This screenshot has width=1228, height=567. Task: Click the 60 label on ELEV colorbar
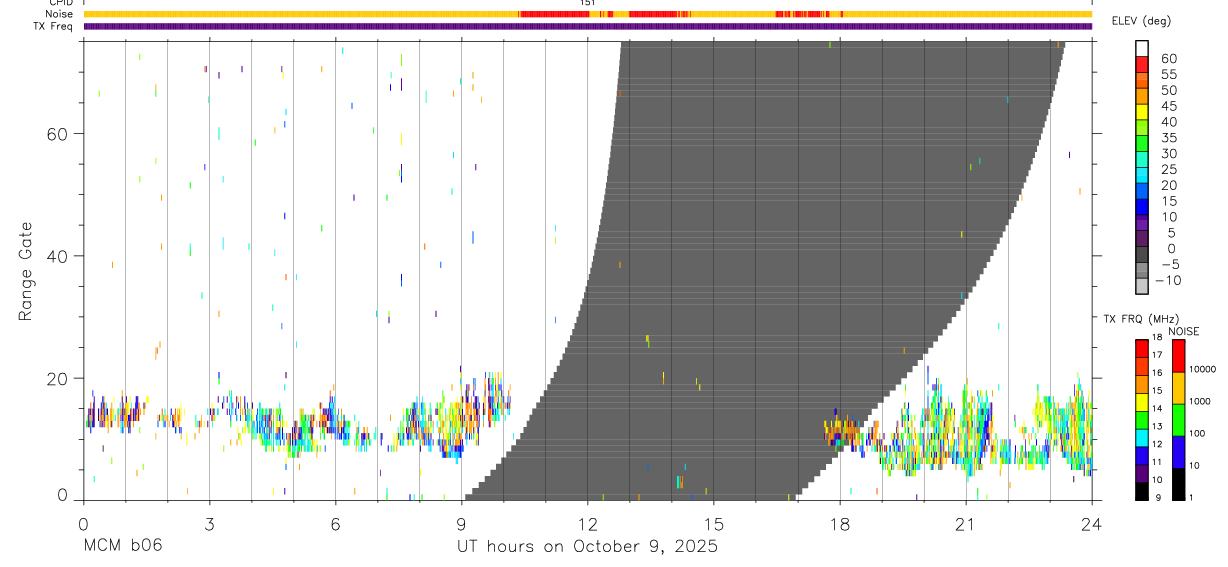tap(1168, 58)
